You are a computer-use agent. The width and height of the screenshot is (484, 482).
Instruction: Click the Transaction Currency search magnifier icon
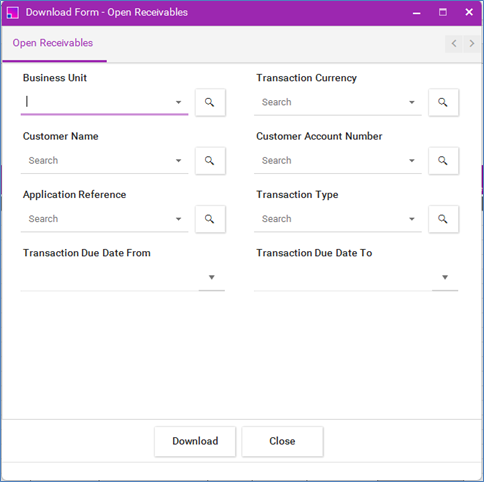[x=443, y=102]
